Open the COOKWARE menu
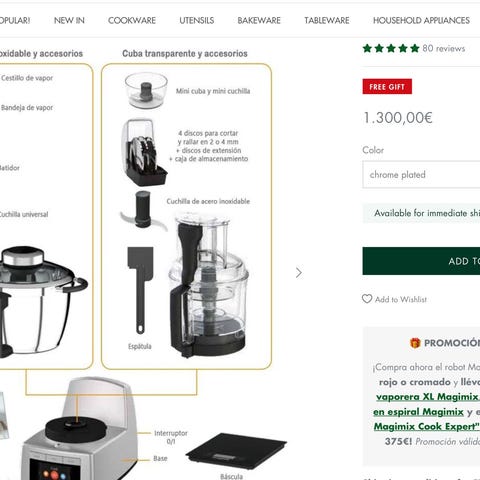The width and height of the screenshot is (480, 480). (x=132, y=20)
